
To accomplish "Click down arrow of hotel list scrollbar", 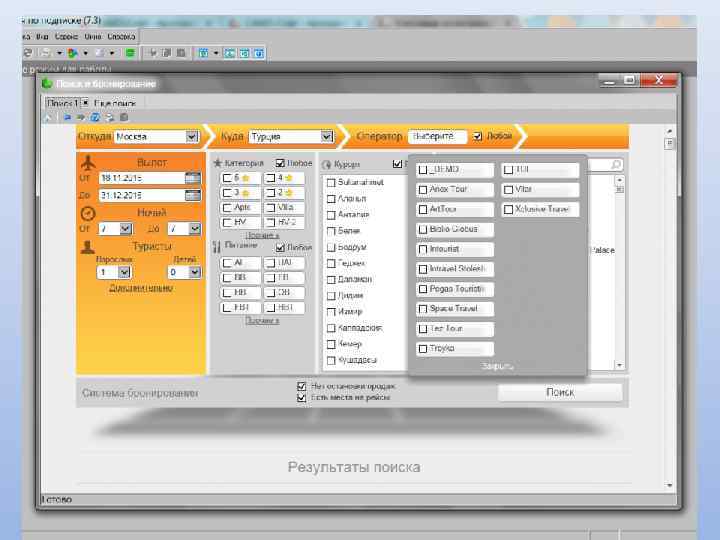I will [x=619, y=365].
